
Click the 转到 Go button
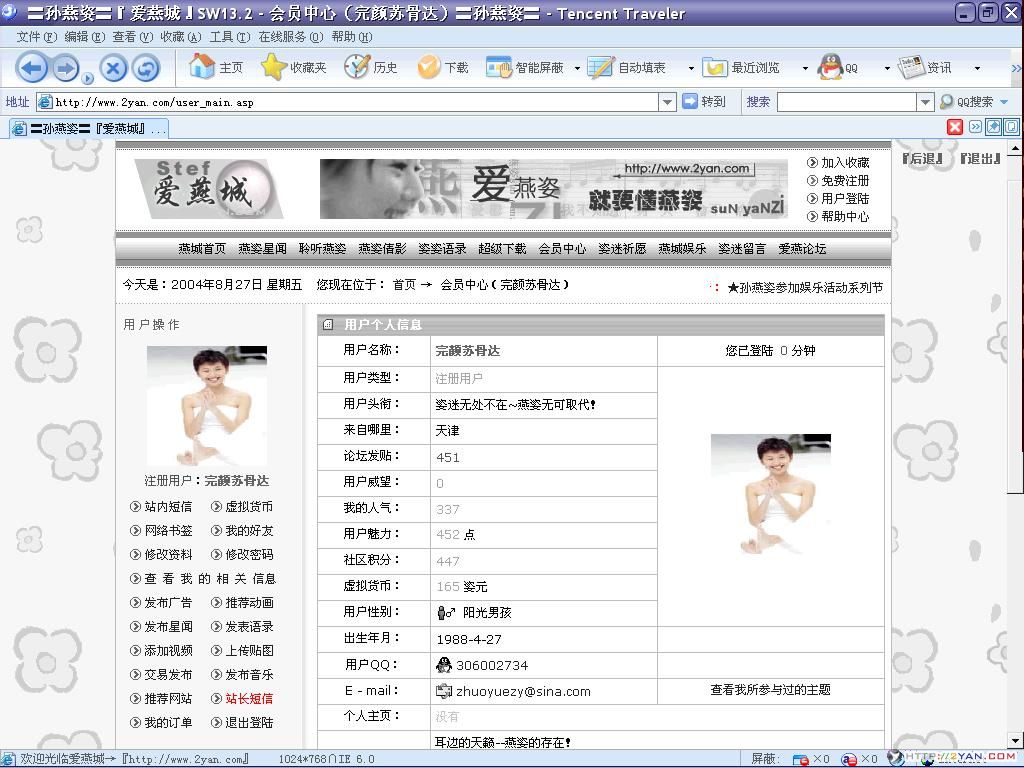[x=704, y=101]
